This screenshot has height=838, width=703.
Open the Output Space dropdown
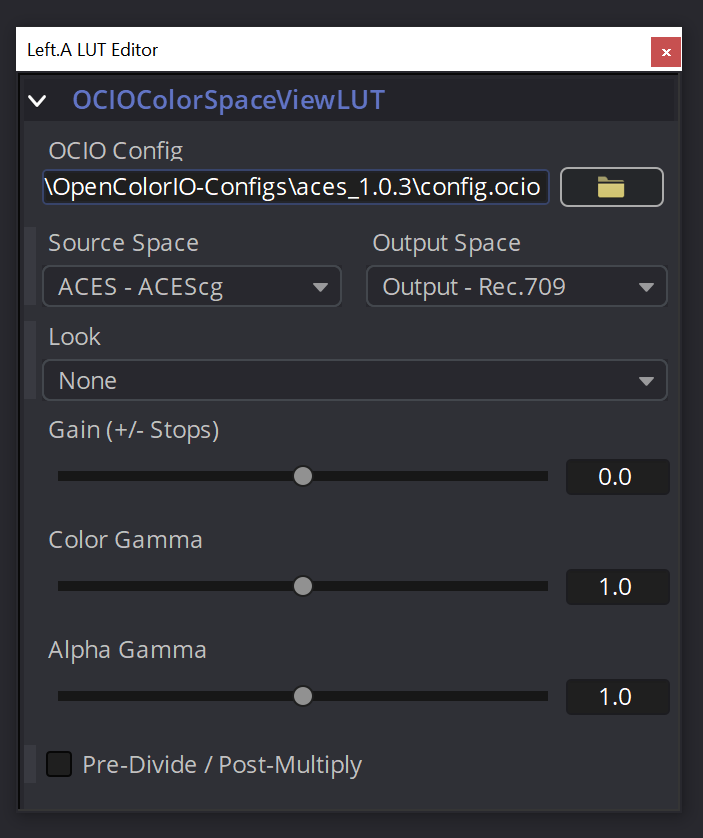tap(516, 287)
